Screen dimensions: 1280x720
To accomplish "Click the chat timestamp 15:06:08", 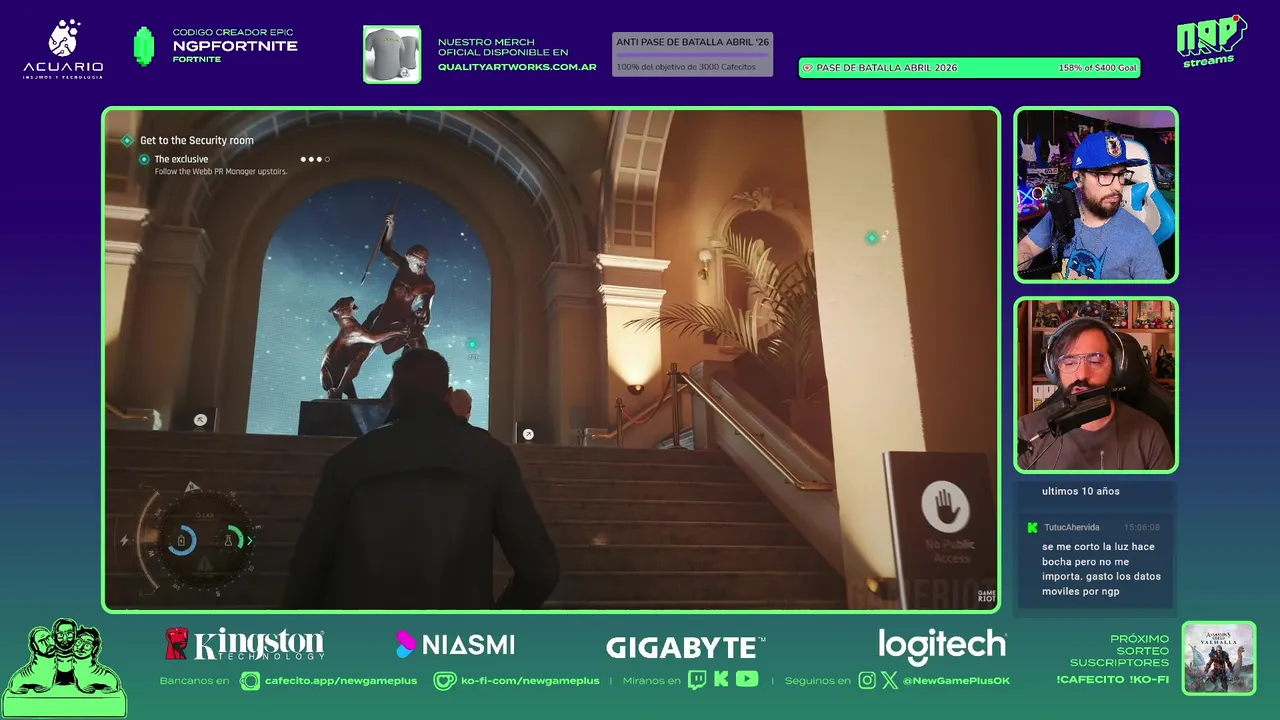I will (x=1141, y=527).
